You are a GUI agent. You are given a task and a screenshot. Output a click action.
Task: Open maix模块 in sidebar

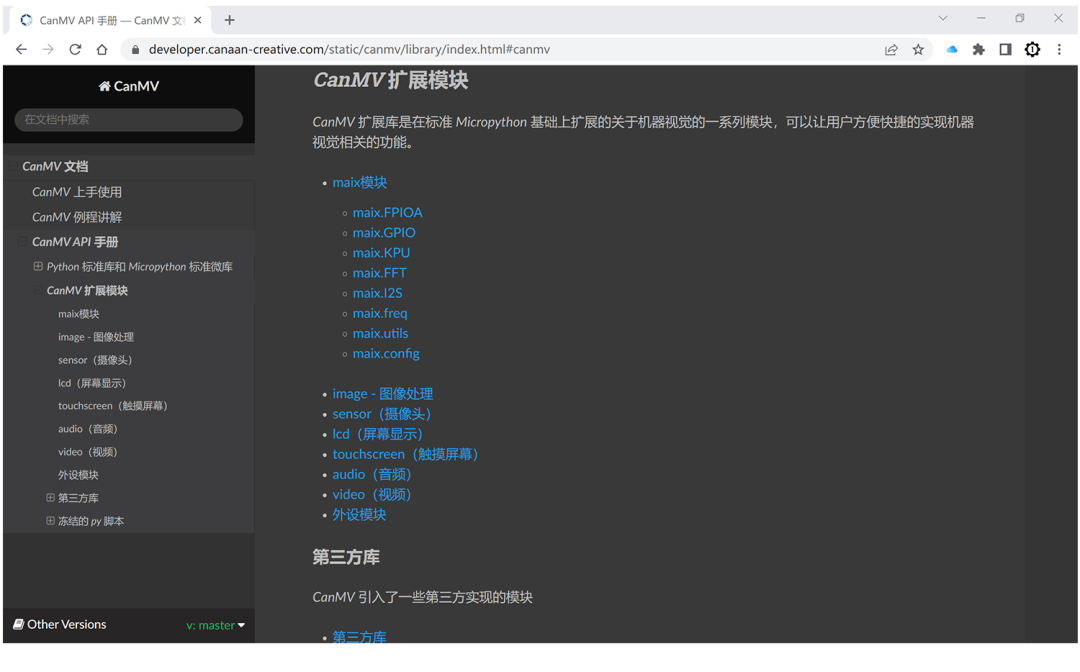pyautogui.click(x=79, y=314)
